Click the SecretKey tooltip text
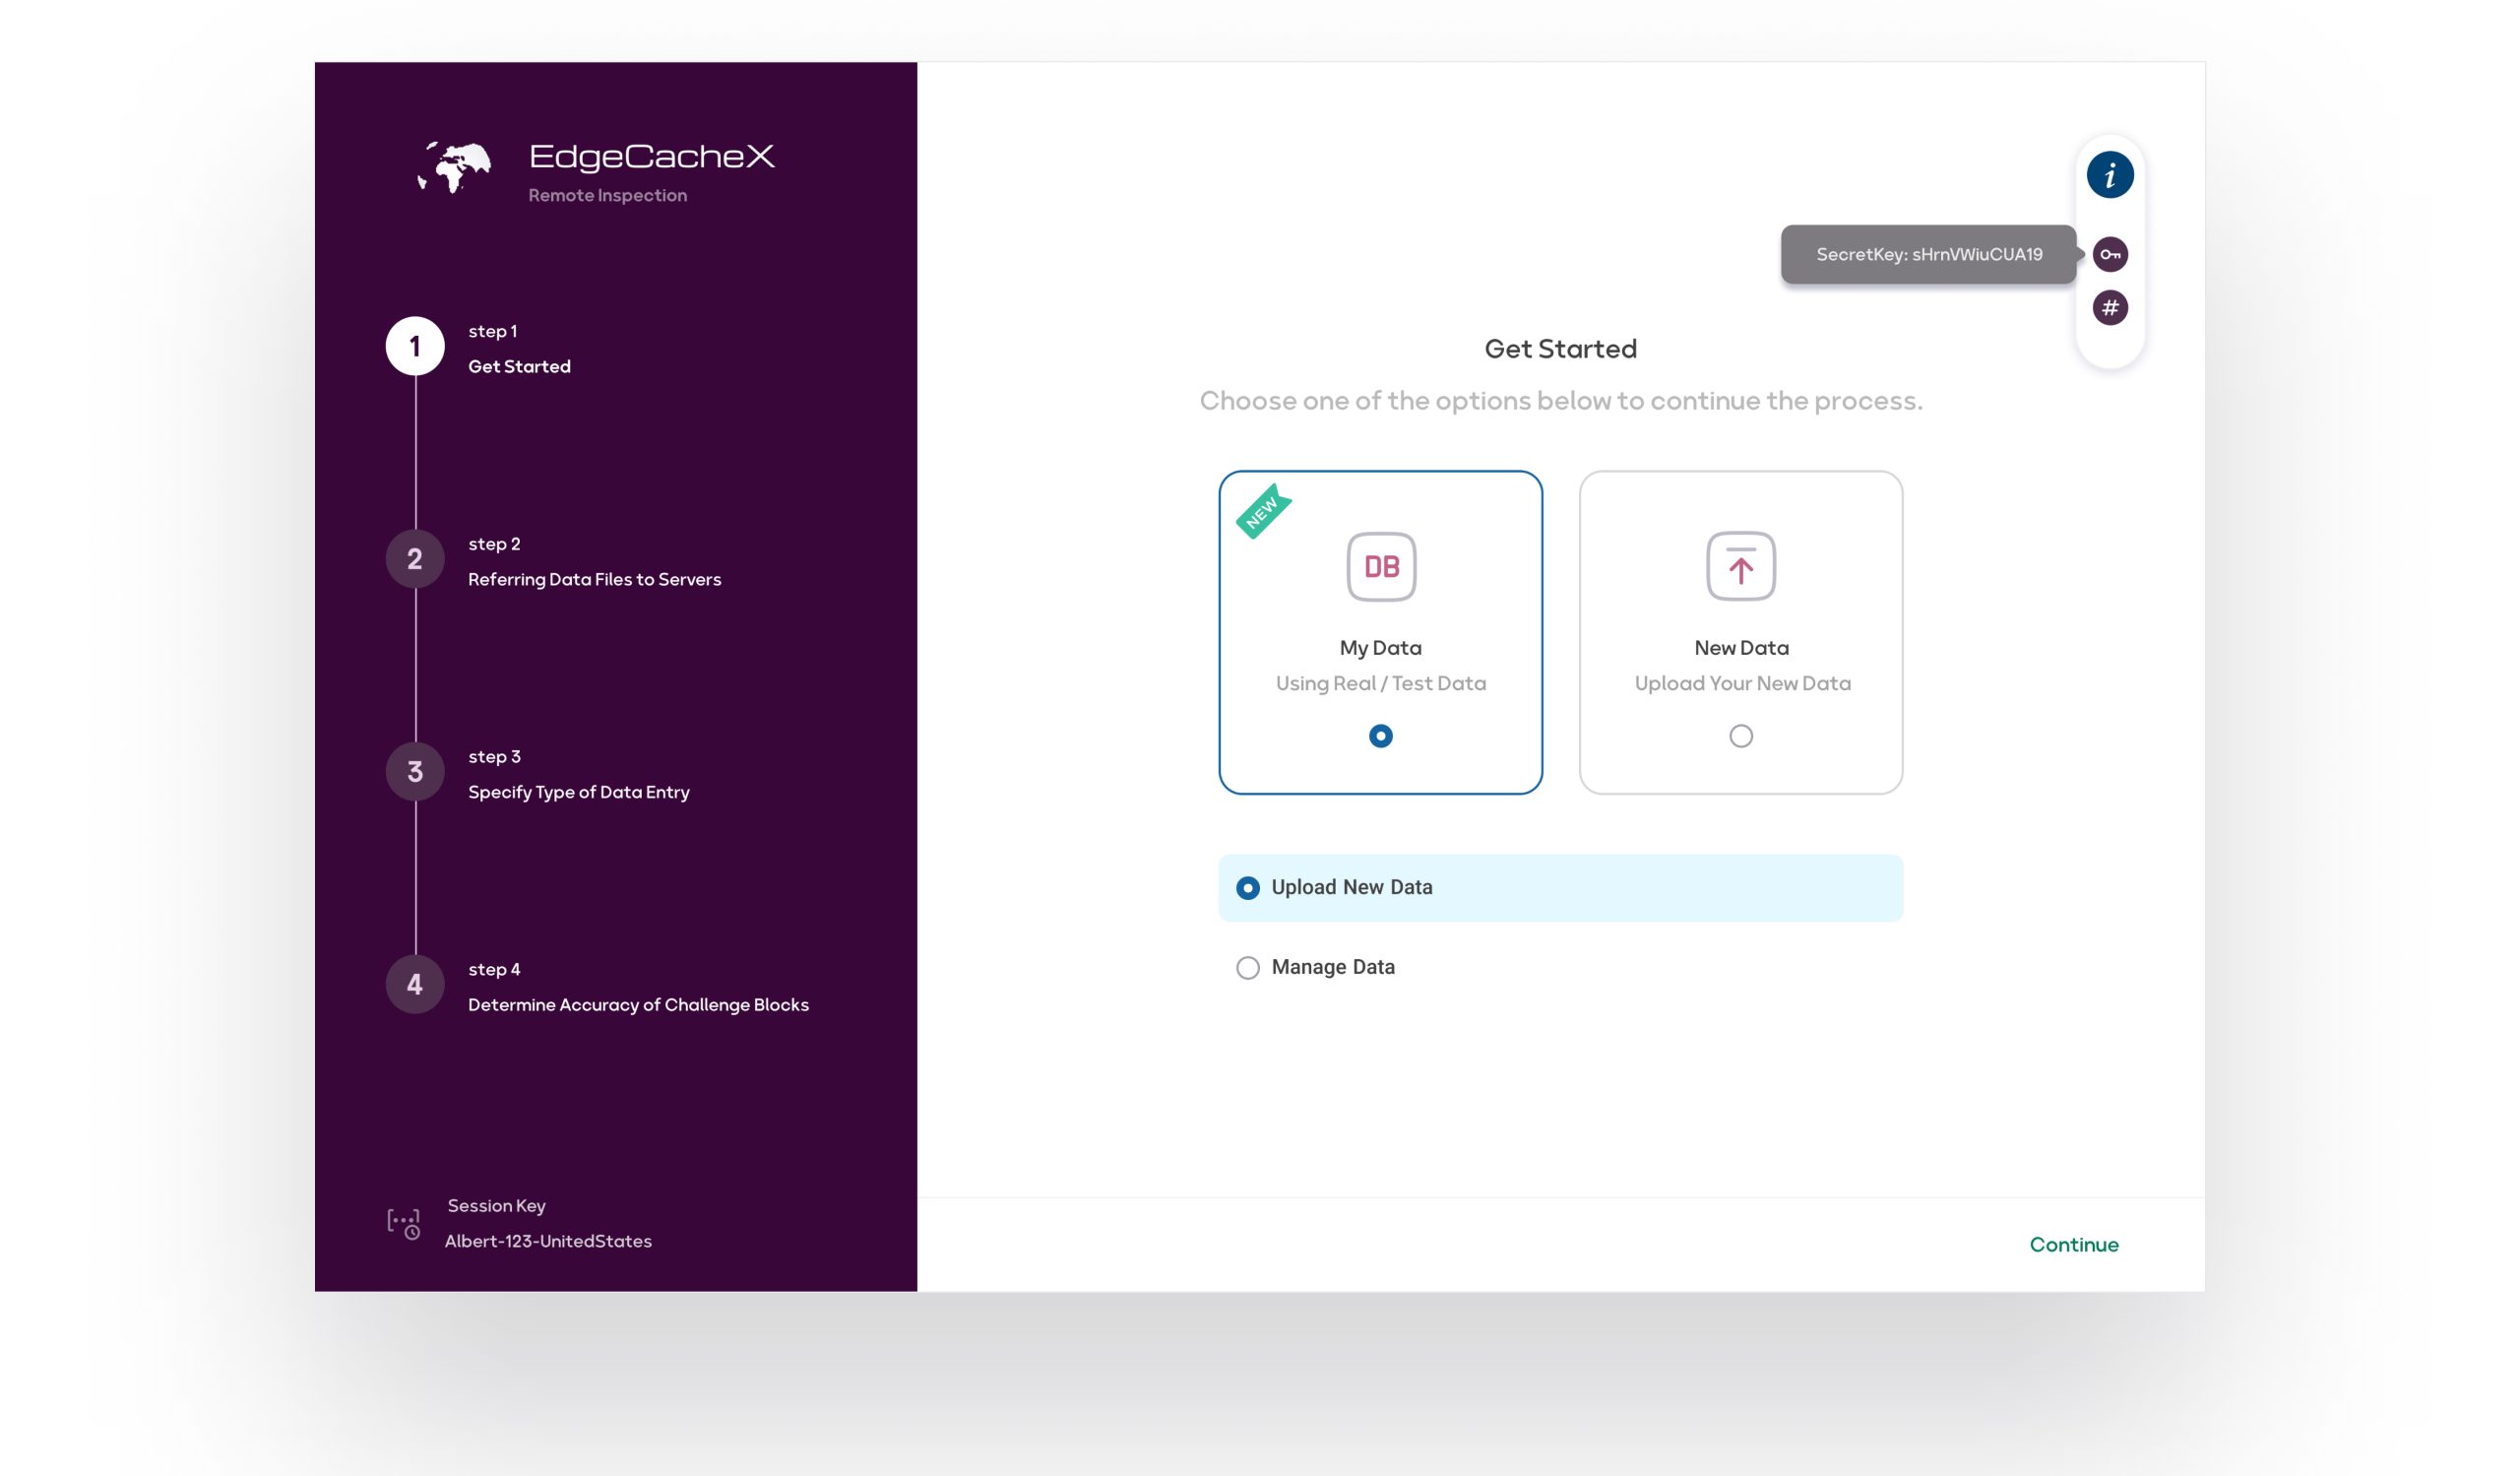Image resolution: width=2520 pixels, height=1476 pixels. (x=1928, y=255)
